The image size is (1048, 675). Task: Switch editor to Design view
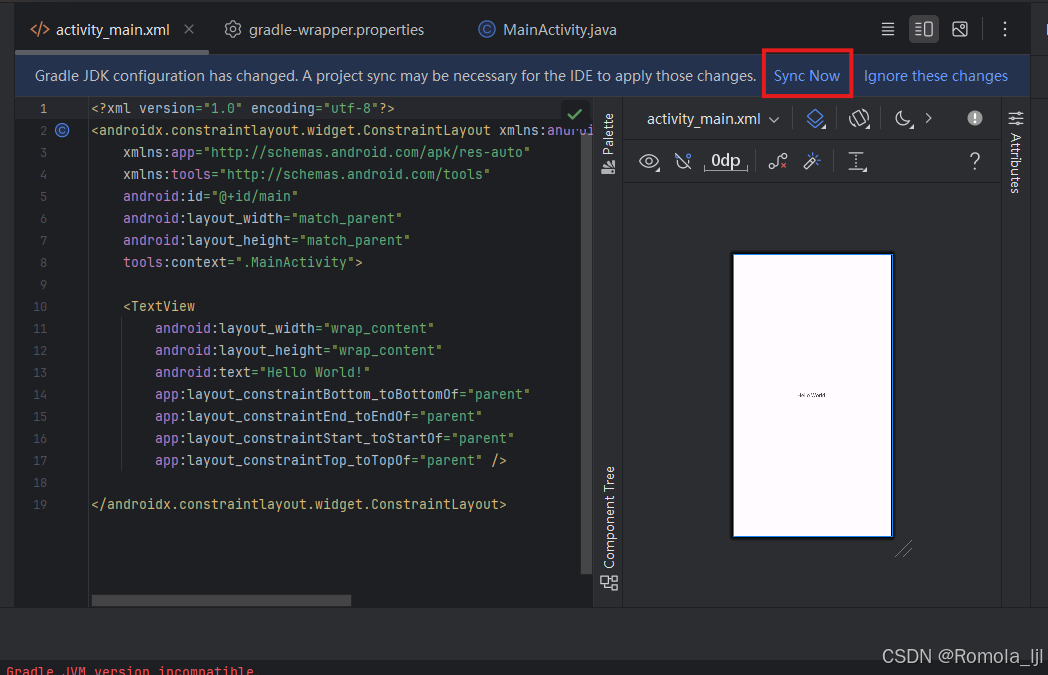pyautogui.click(x=959, y=29)
